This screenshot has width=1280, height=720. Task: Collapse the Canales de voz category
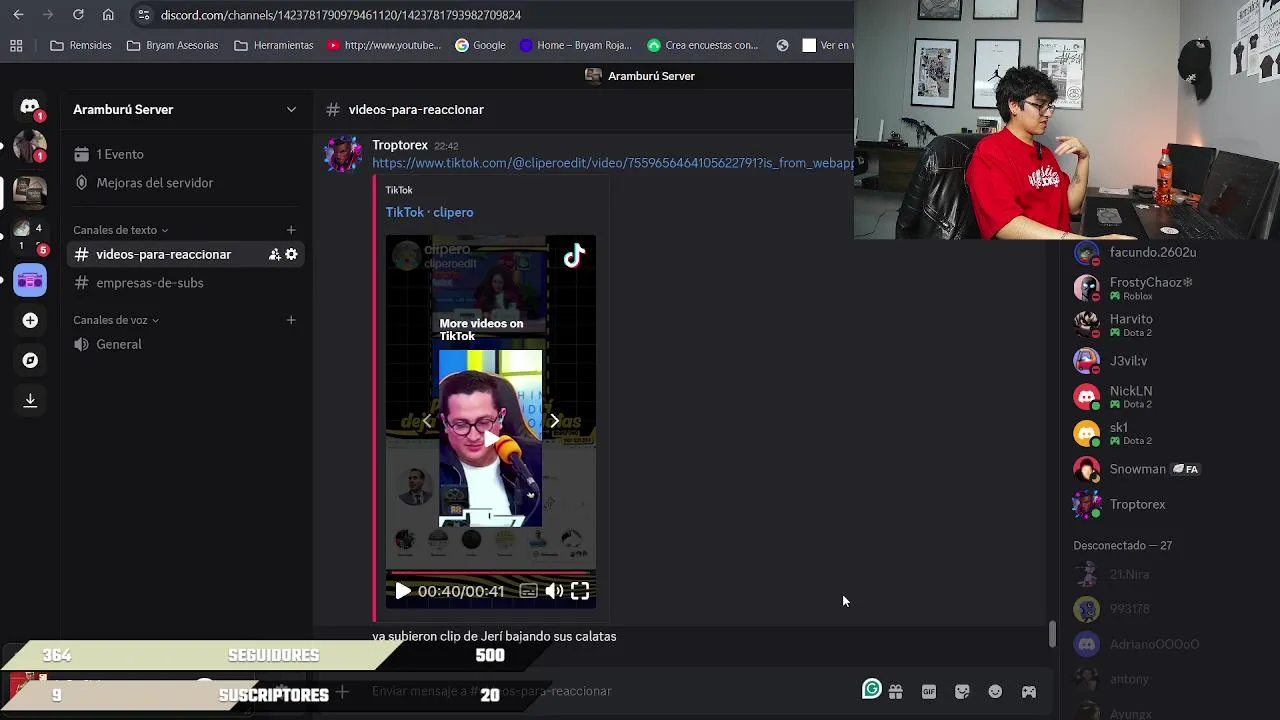tap(116, 320)
